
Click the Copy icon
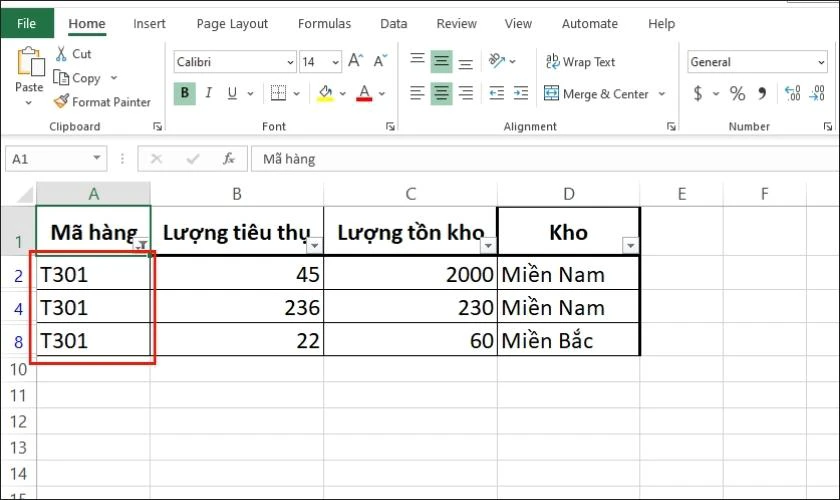click(x=61, y=78)
